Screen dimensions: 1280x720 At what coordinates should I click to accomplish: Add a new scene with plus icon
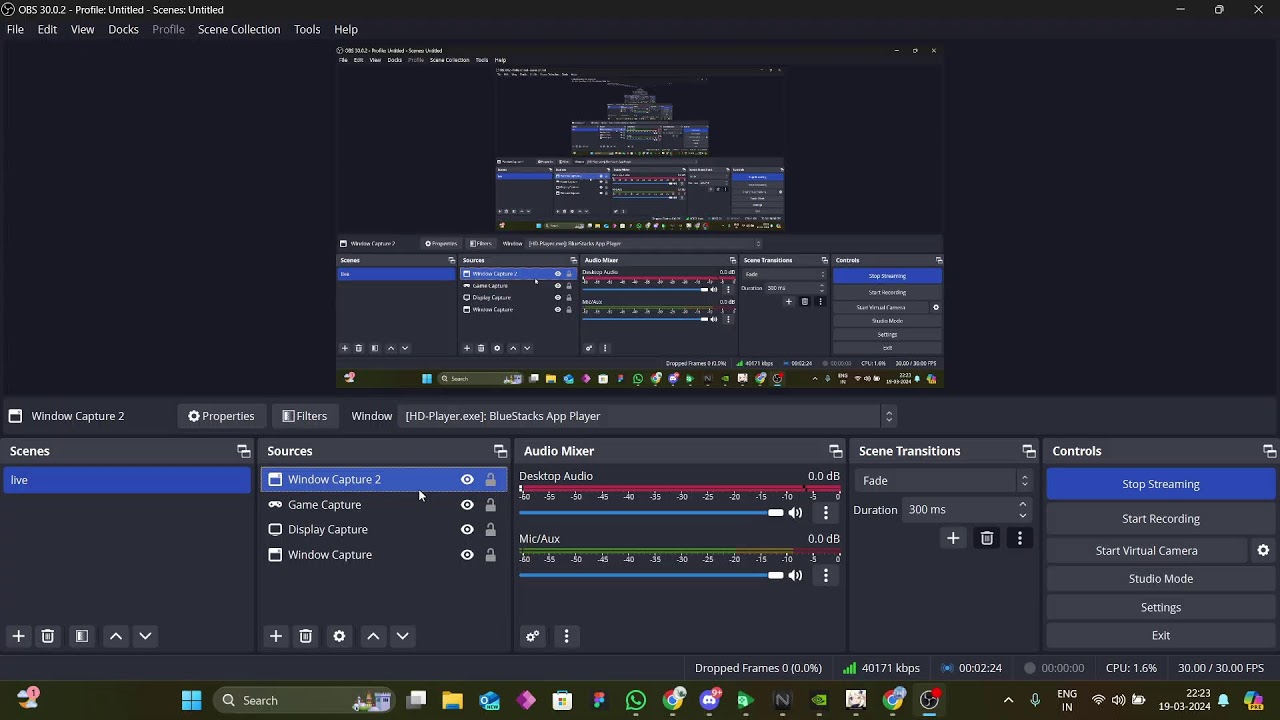tap(18, 636)
